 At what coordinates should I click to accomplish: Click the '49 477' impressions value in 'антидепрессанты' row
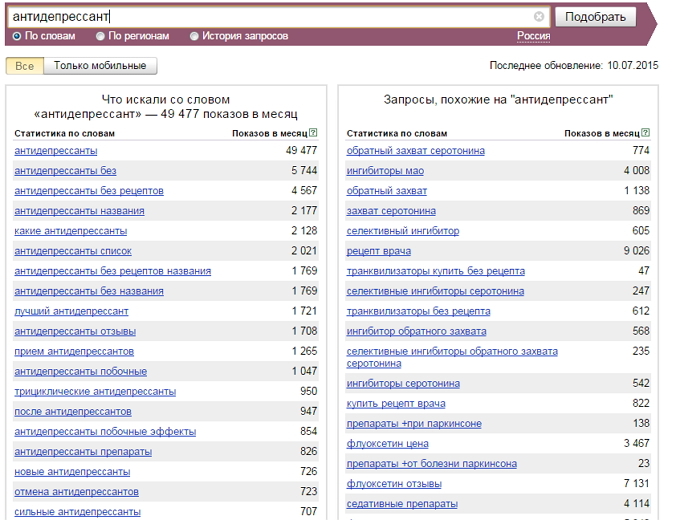coord(301,150)
